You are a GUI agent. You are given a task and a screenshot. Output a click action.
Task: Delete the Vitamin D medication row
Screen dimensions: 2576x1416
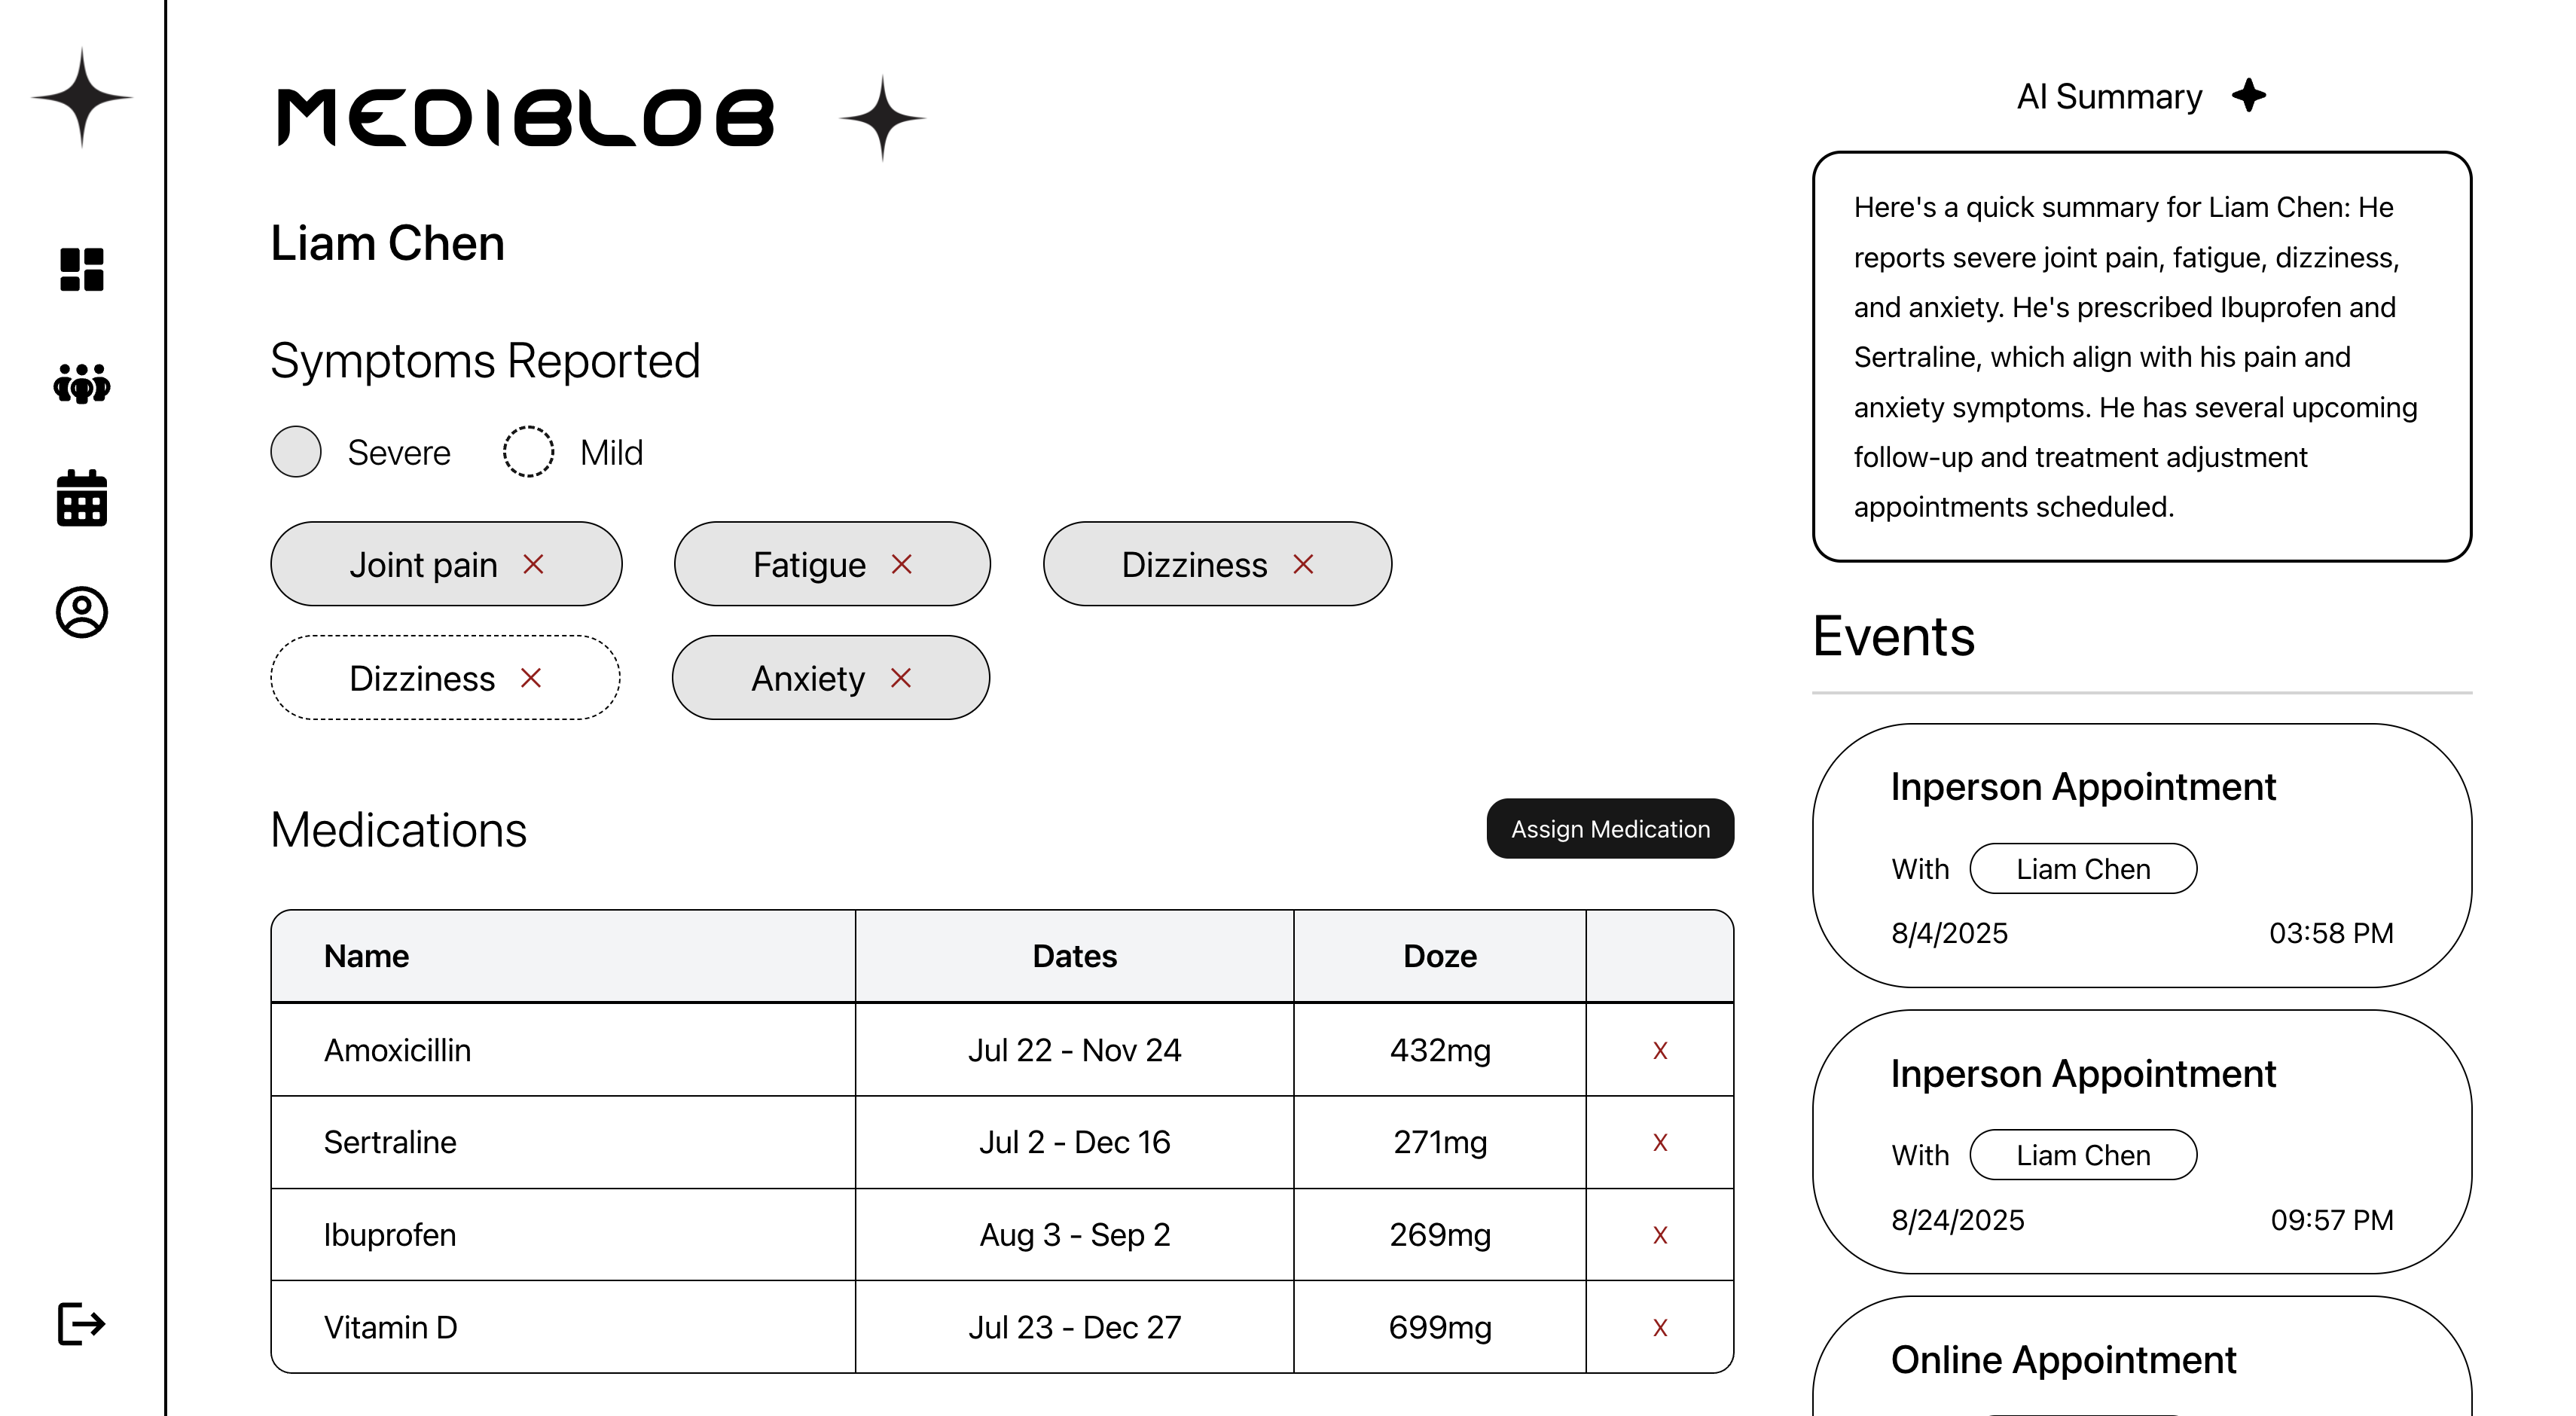click(1660, 1327)
